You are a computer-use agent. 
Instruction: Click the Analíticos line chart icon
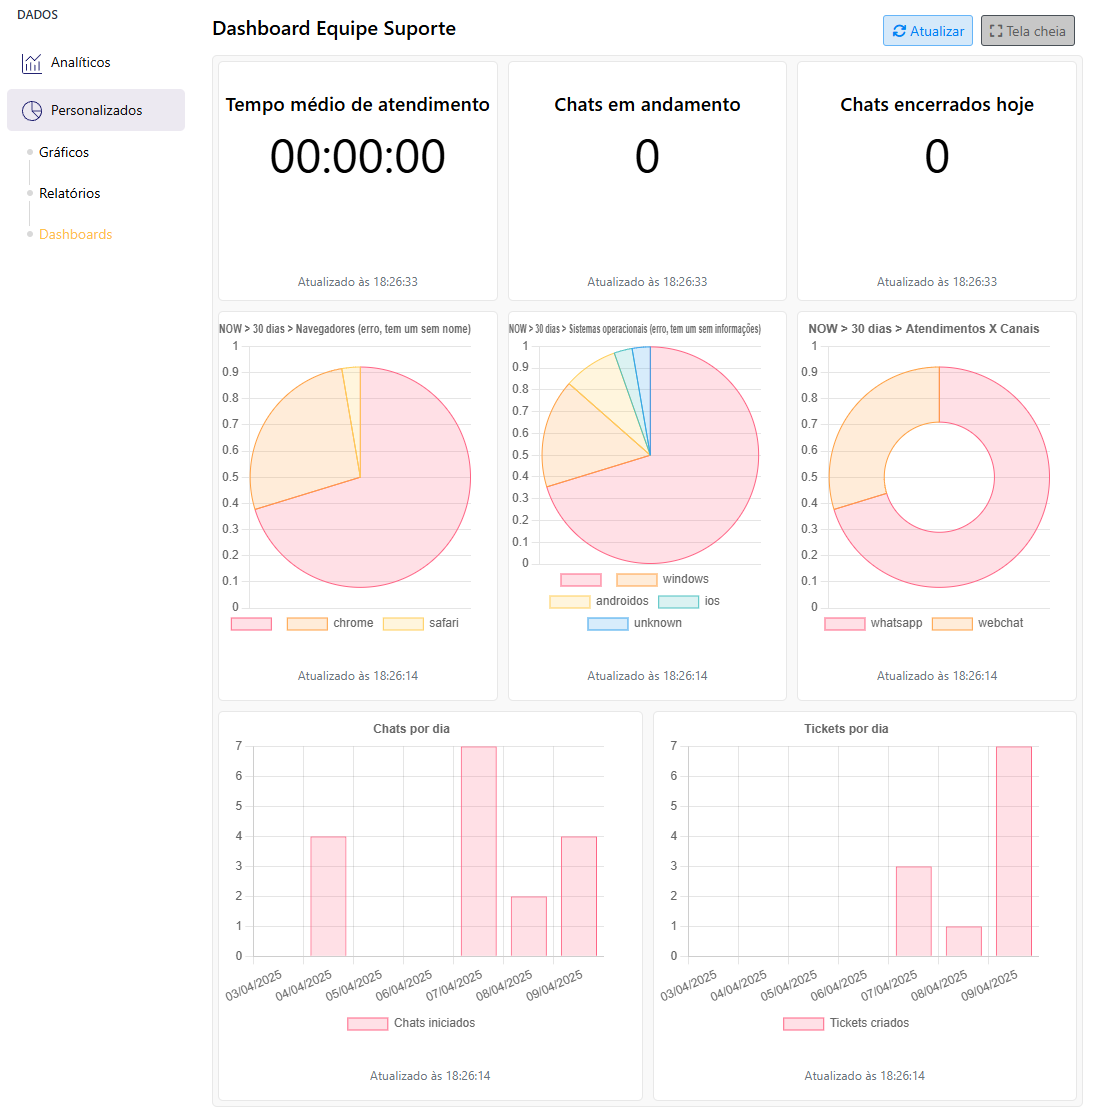click(30, 62)
